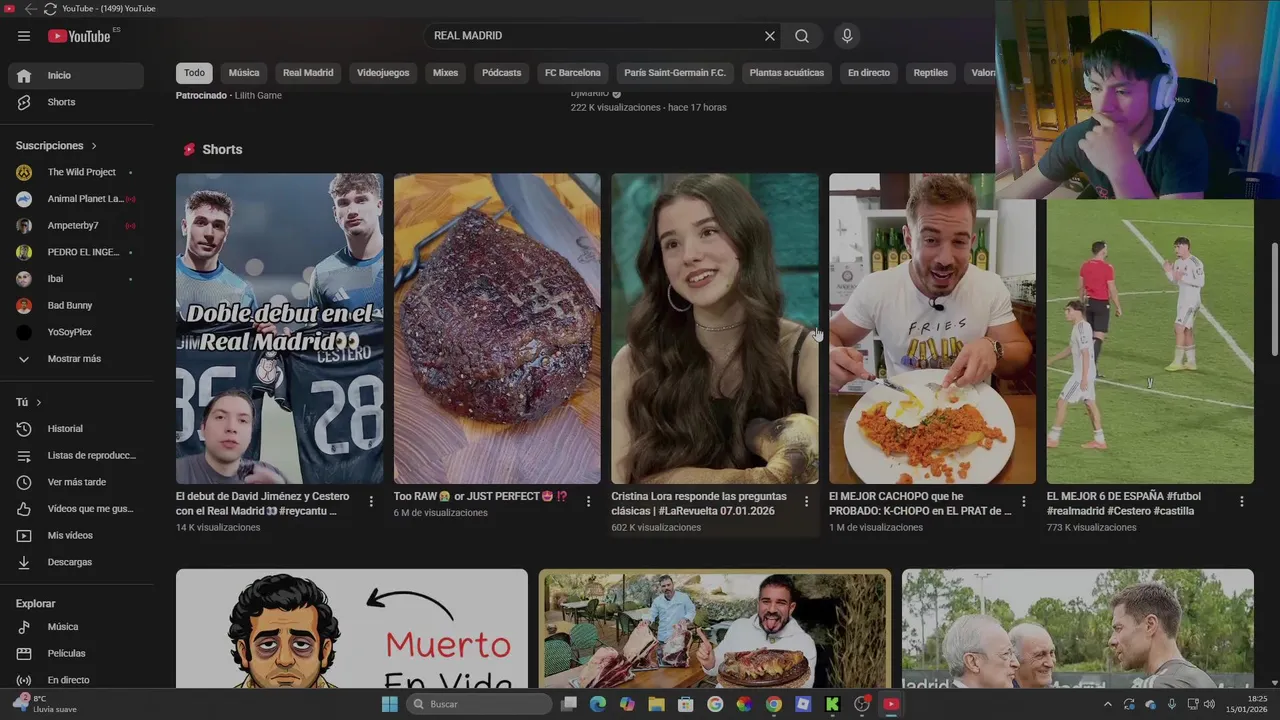Open Mis vídeos
This screenshot has width=1280, height=720.
76,535
